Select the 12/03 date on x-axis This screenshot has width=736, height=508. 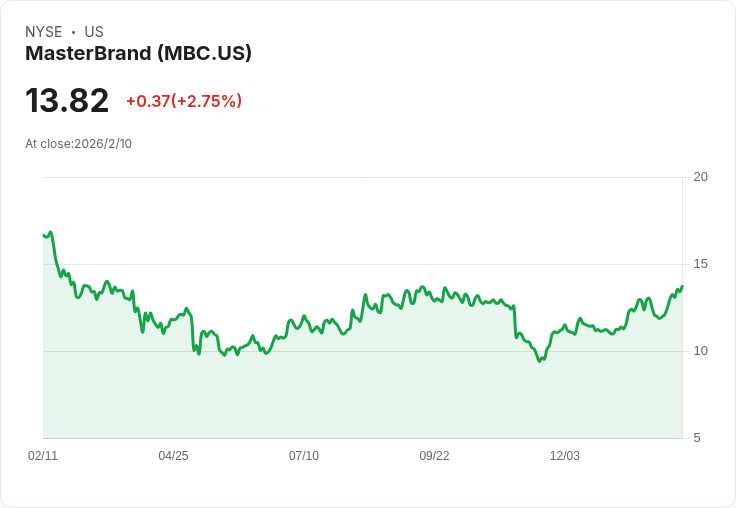tap(565, 456)
